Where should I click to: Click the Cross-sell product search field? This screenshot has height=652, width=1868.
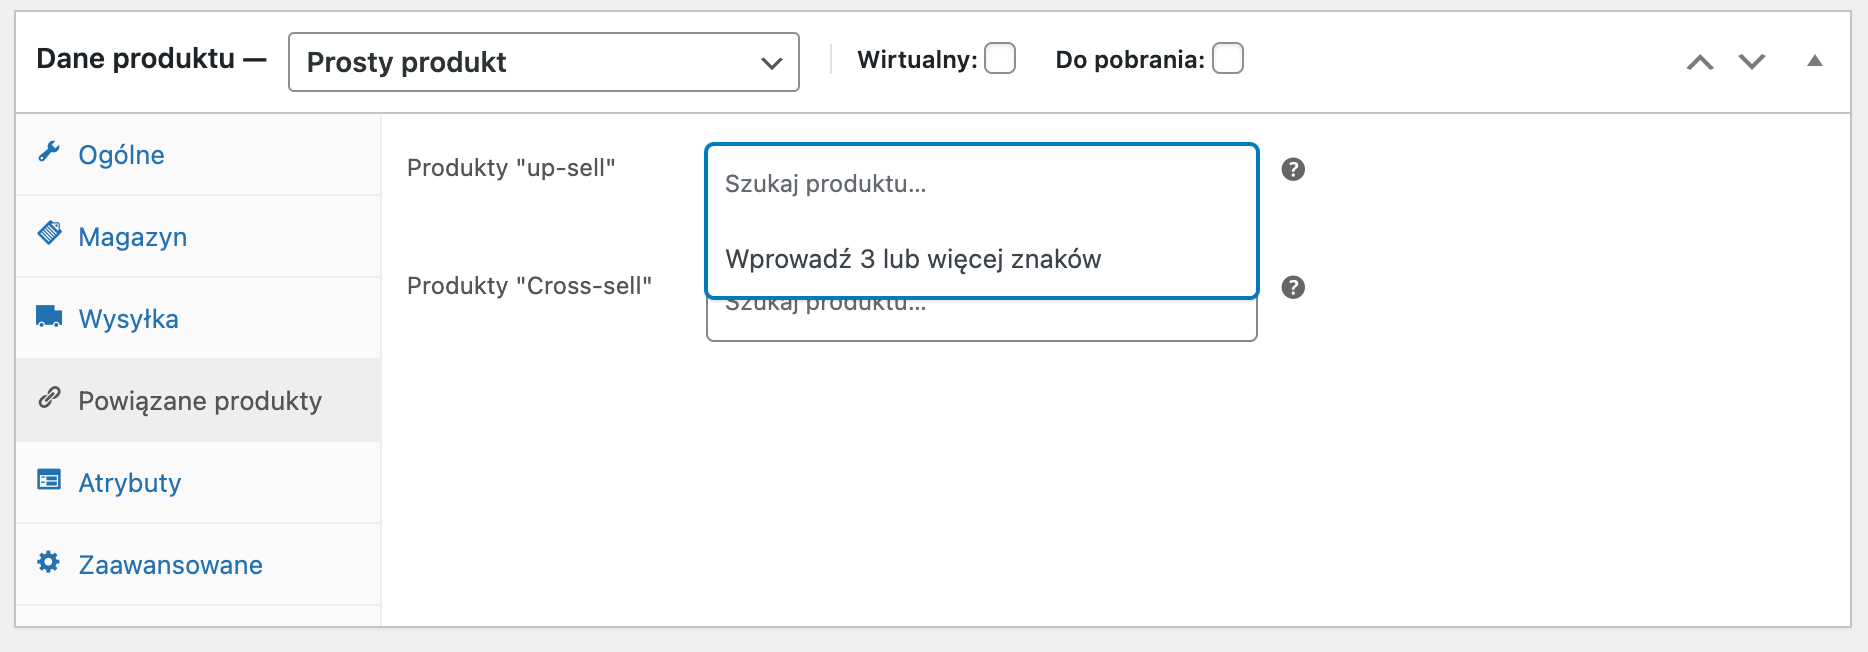pyautogui.click(x=980, y=322)
